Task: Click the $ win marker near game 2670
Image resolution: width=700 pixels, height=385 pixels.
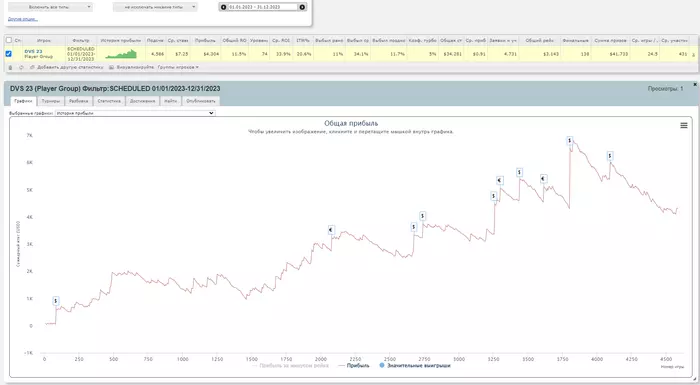Action: (414, 227)
